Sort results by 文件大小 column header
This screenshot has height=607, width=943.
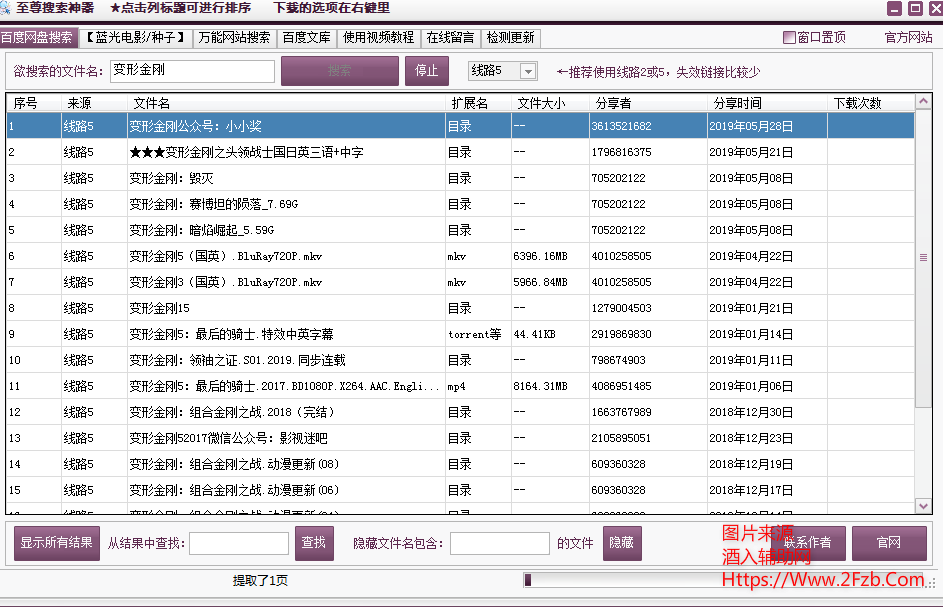click(541, 103)
